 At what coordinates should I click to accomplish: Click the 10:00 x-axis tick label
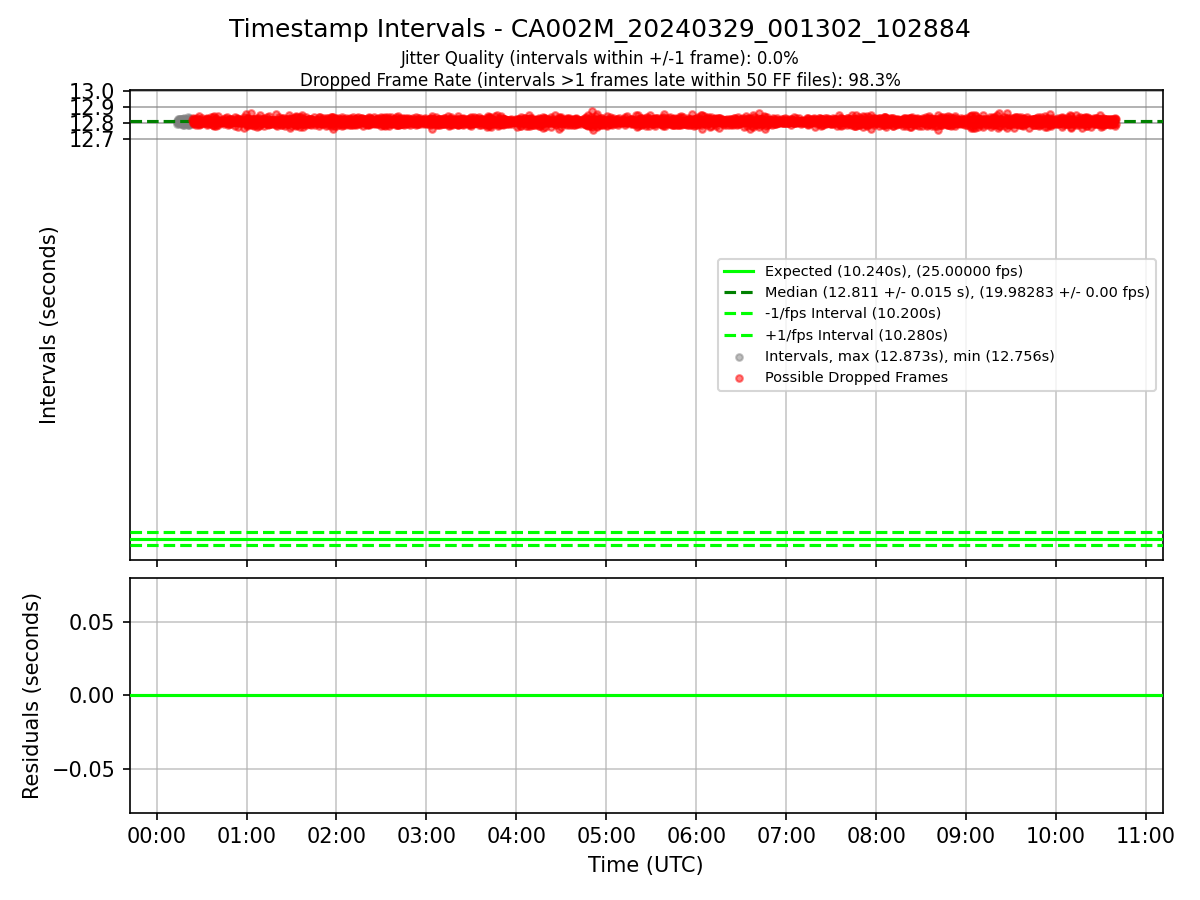click(x=1056, y=835)
